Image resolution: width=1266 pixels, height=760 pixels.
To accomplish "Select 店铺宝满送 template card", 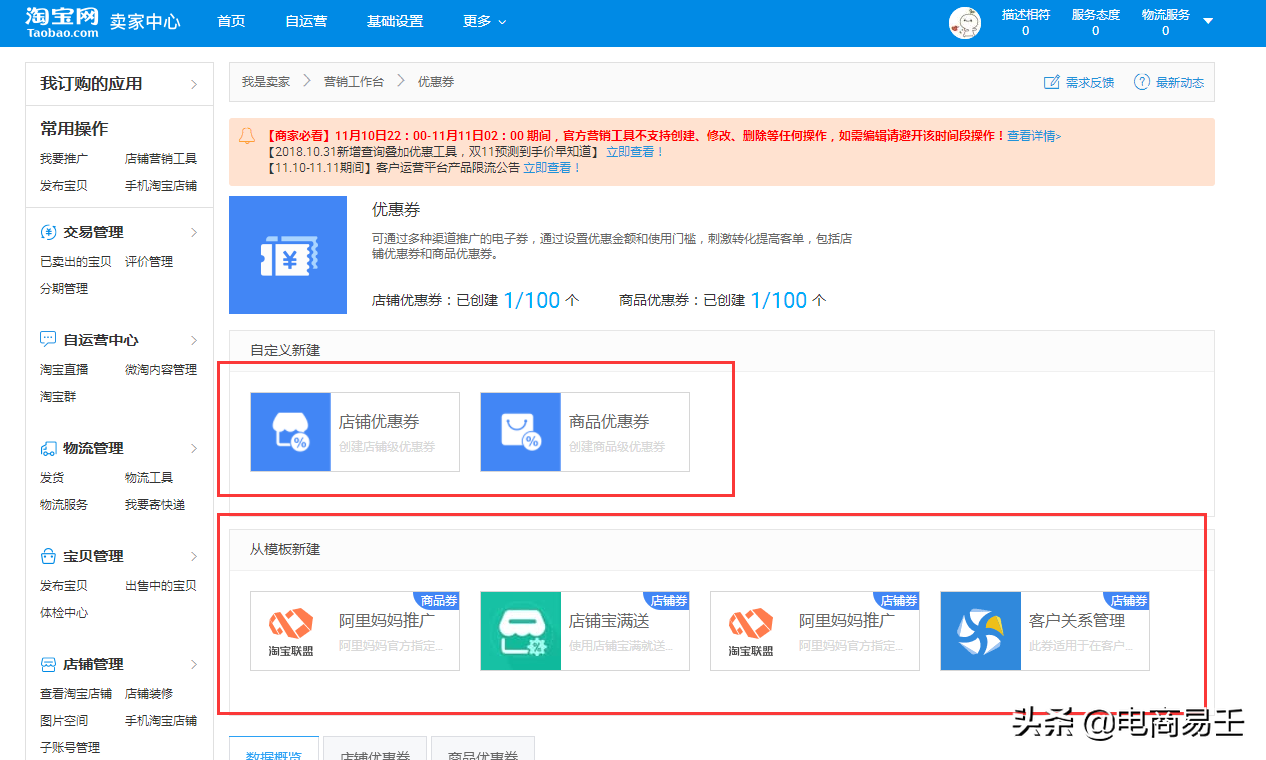I will (x=585, y=631).
